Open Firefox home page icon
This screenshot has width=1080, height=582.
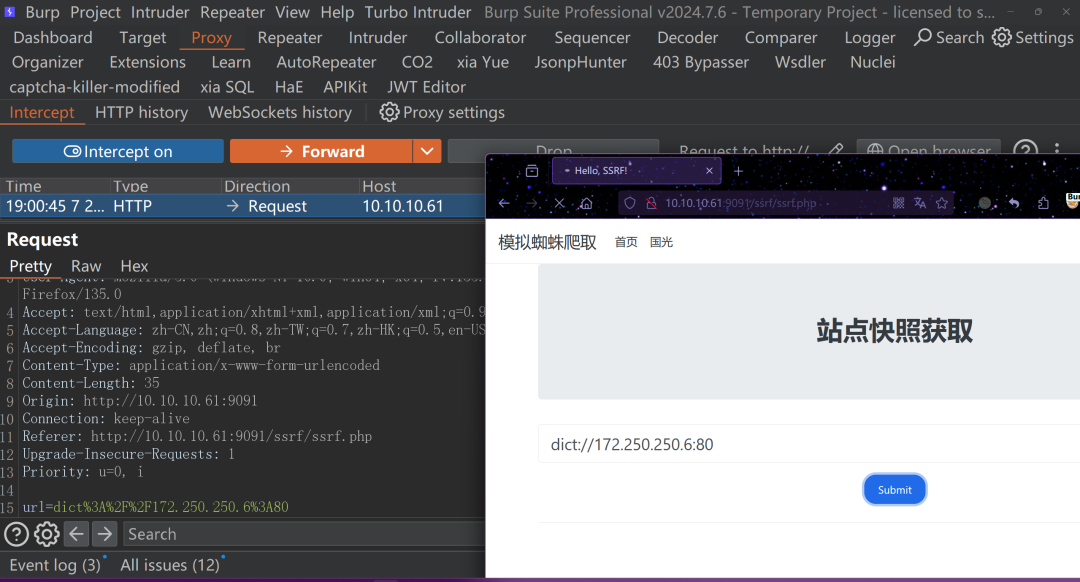(585, 203)
